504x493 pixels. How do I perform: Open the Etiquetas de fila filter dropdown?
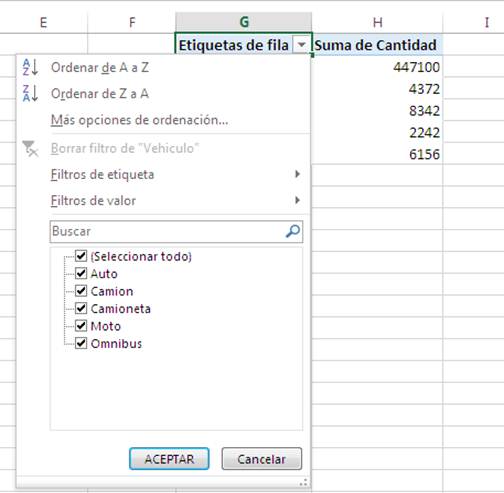[301, 45]
